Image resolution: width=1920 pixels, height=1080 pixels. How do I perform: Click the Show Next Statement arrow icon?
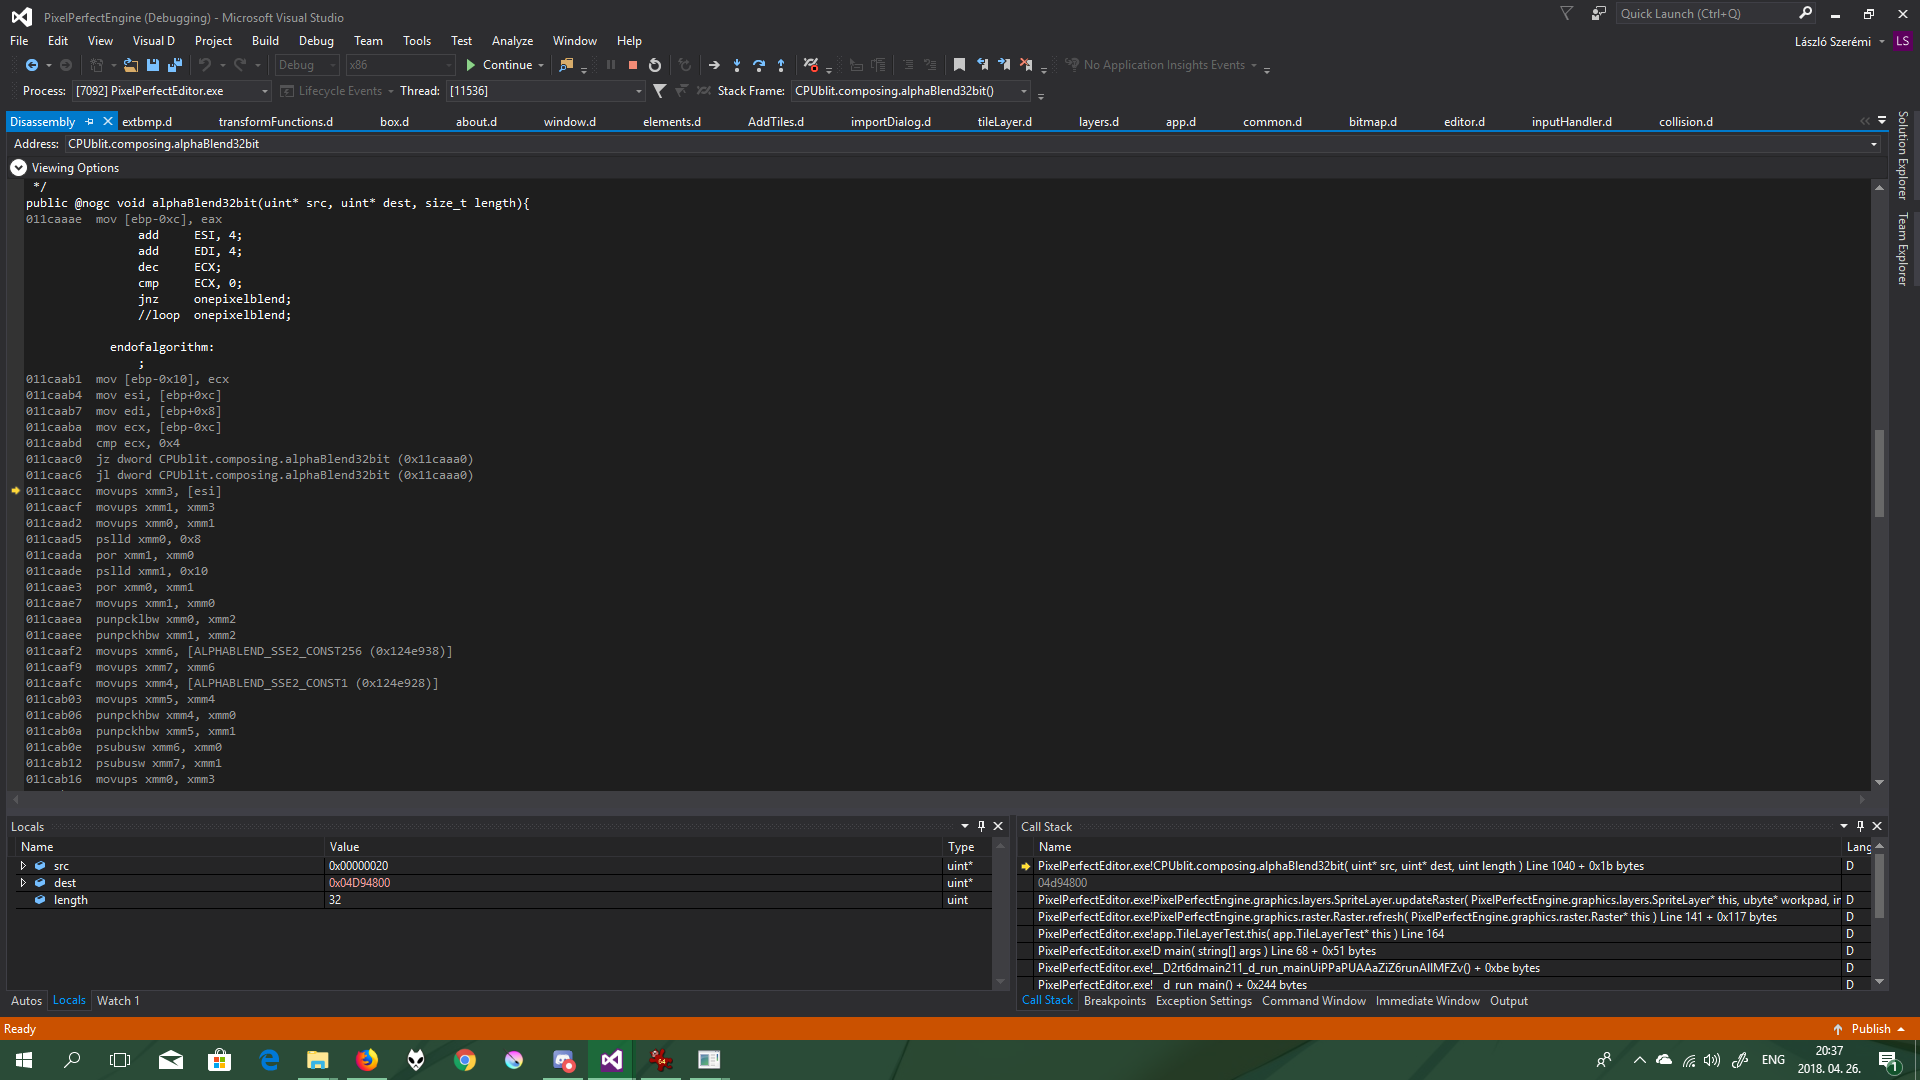coord(714,65)
